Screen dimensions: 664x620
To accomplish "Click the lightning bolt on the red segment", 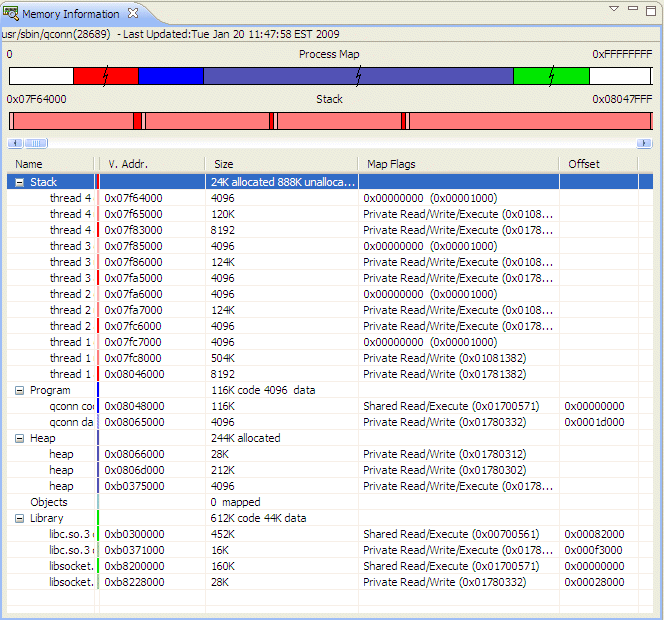I will tap(105, 76).
